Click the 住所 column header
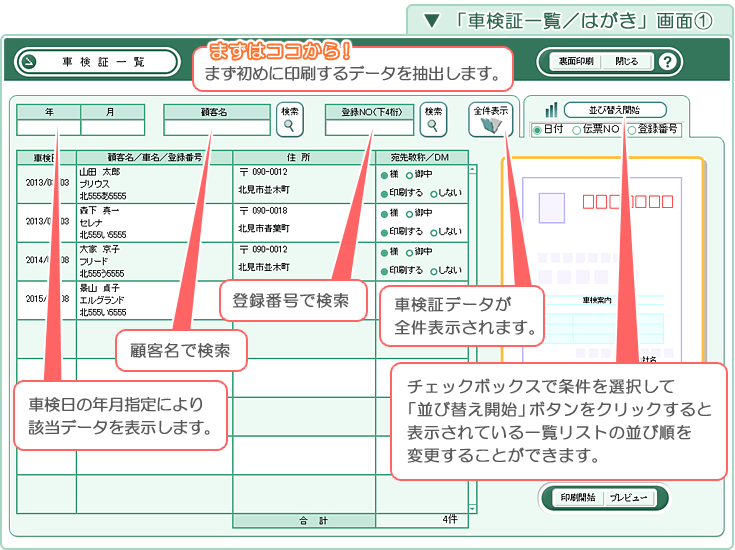The image size is (735, 550). [304, 157]
